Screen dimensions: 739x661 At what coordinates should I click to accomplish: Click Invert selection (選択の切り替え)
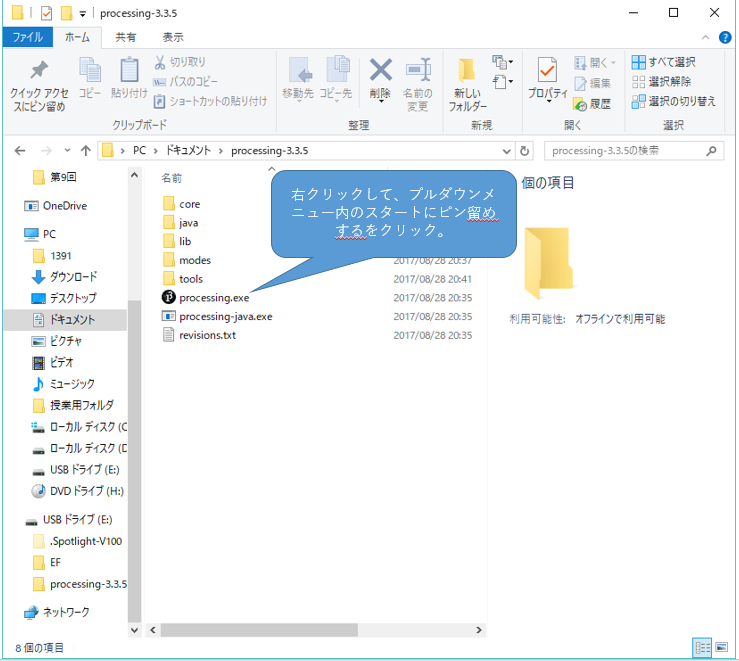pos(674,101)
